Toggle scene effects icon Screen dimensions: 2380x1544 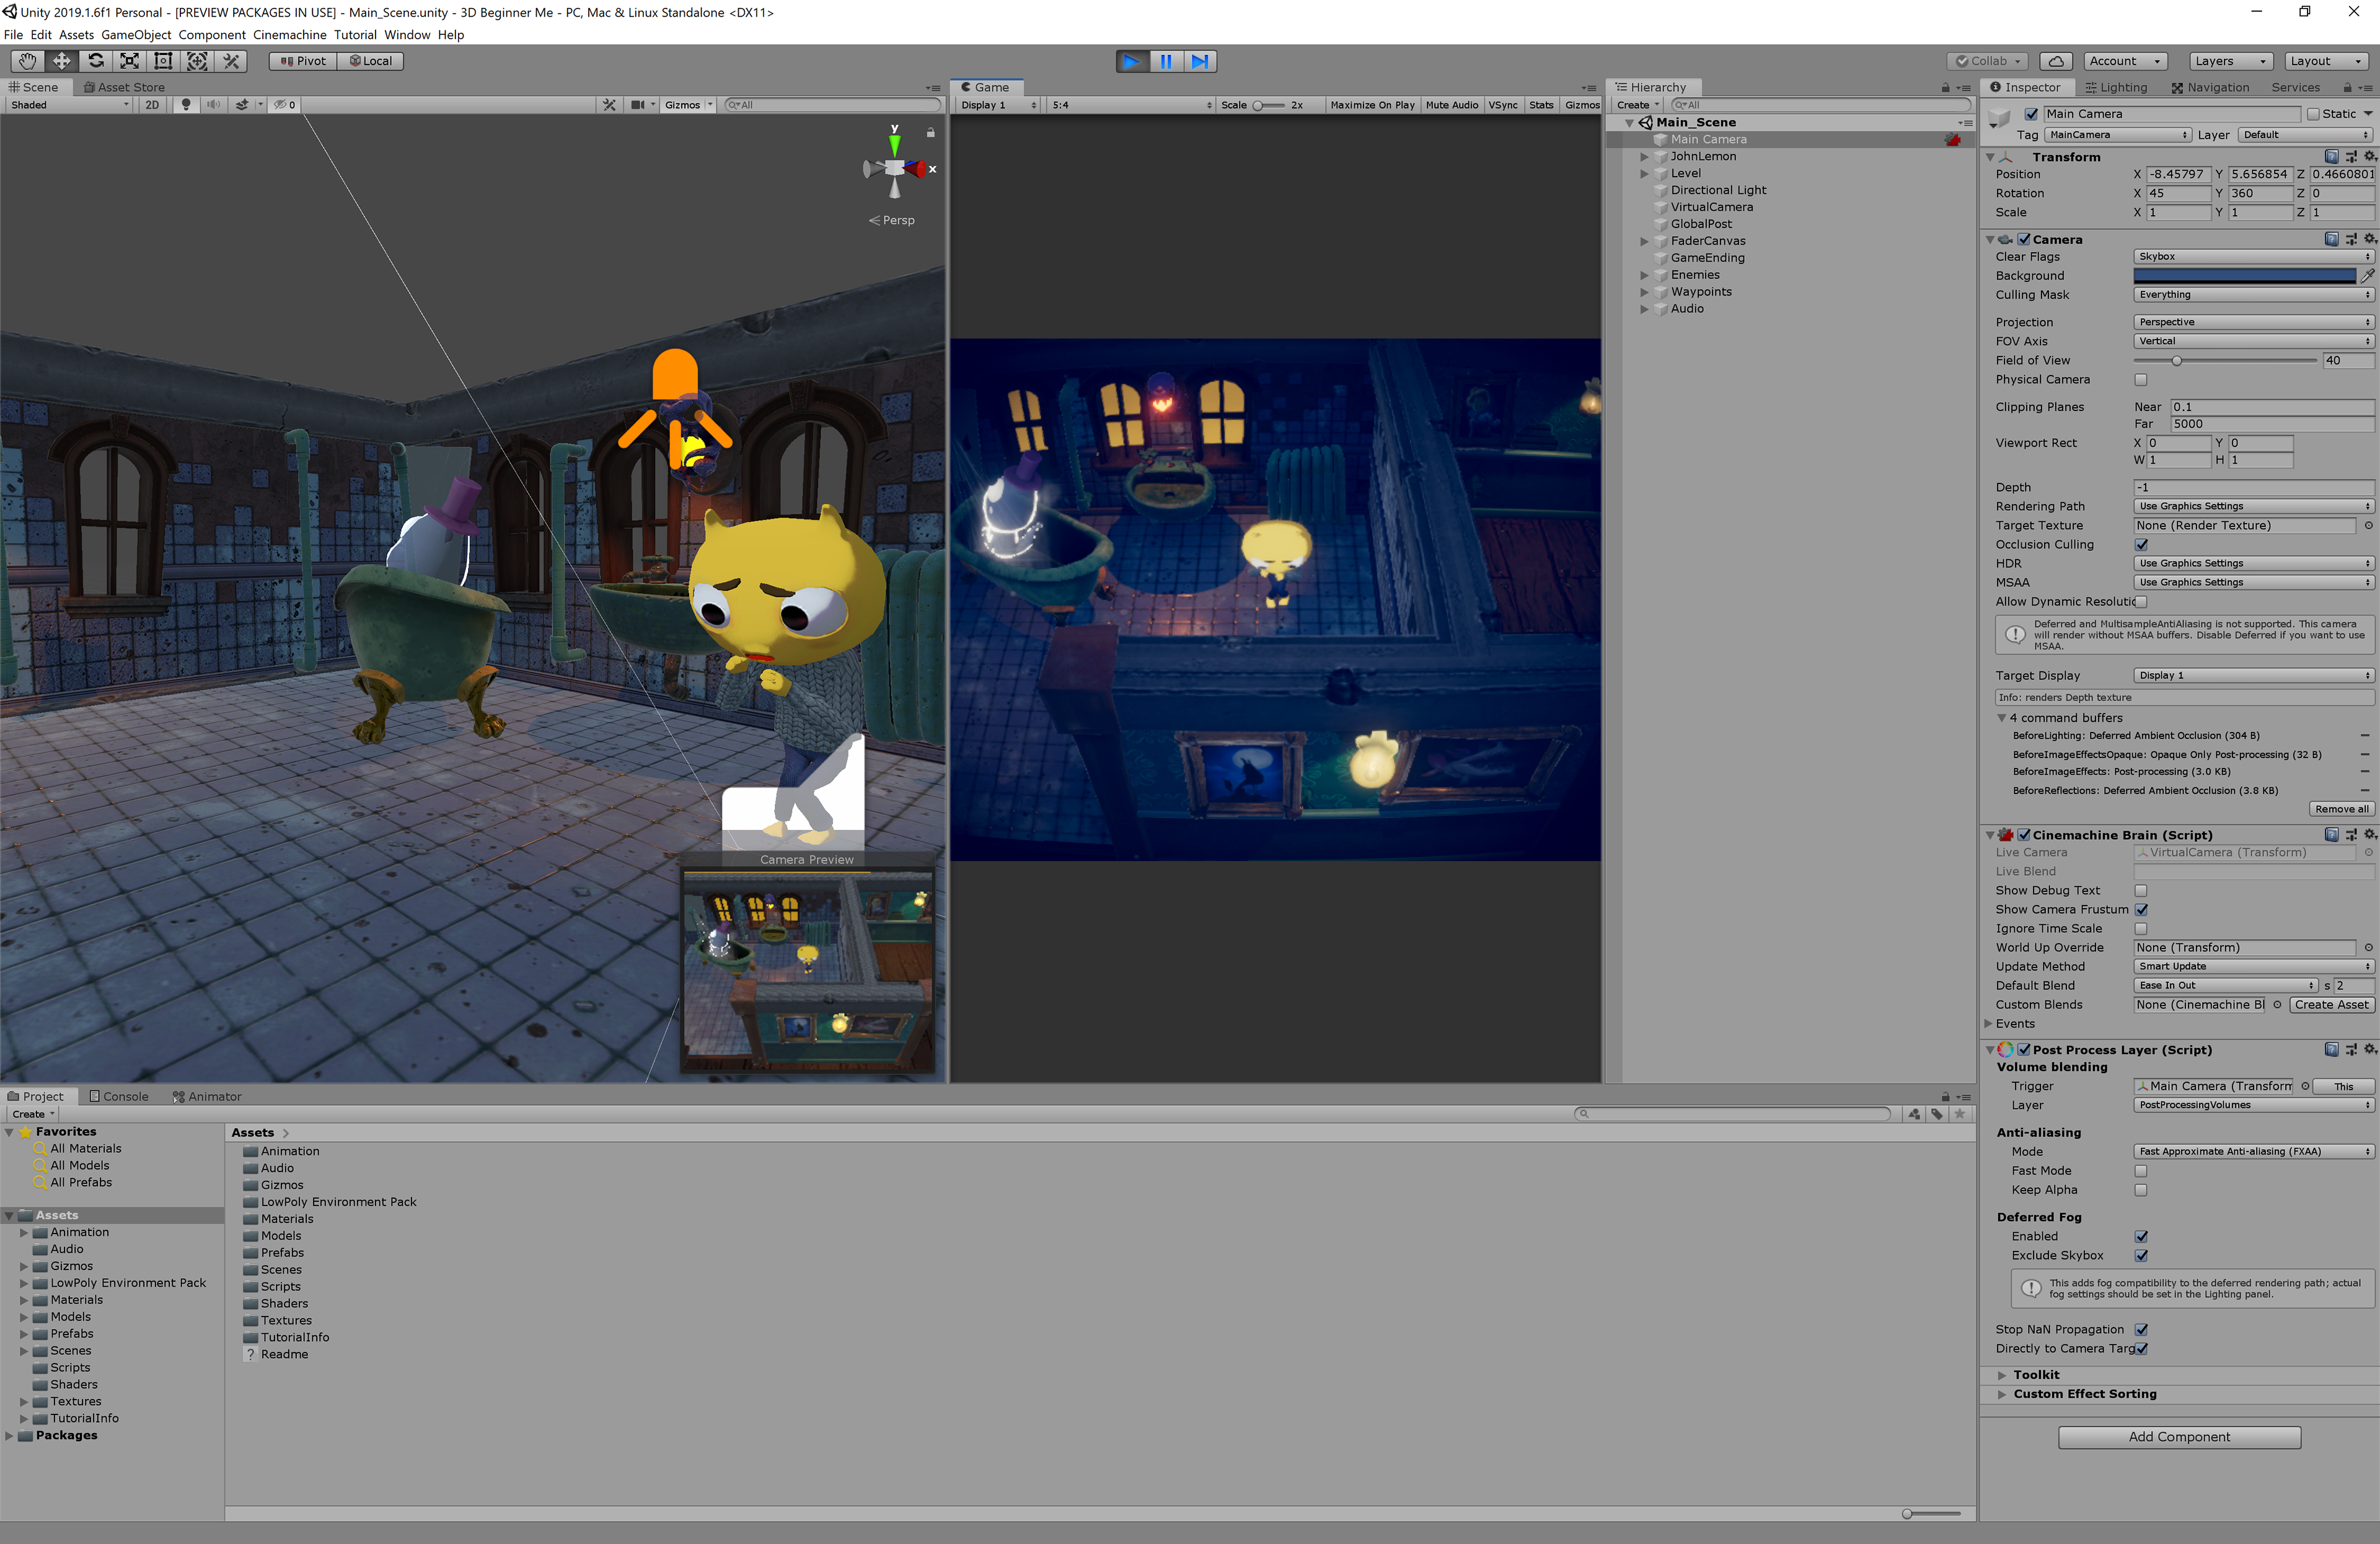(x=242, y=105)
